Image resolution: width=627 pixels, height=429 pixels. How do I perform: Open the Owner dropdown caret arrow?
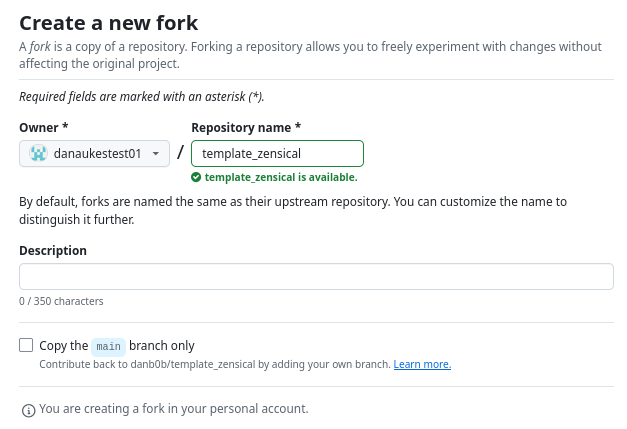click(x=156, y=154)
